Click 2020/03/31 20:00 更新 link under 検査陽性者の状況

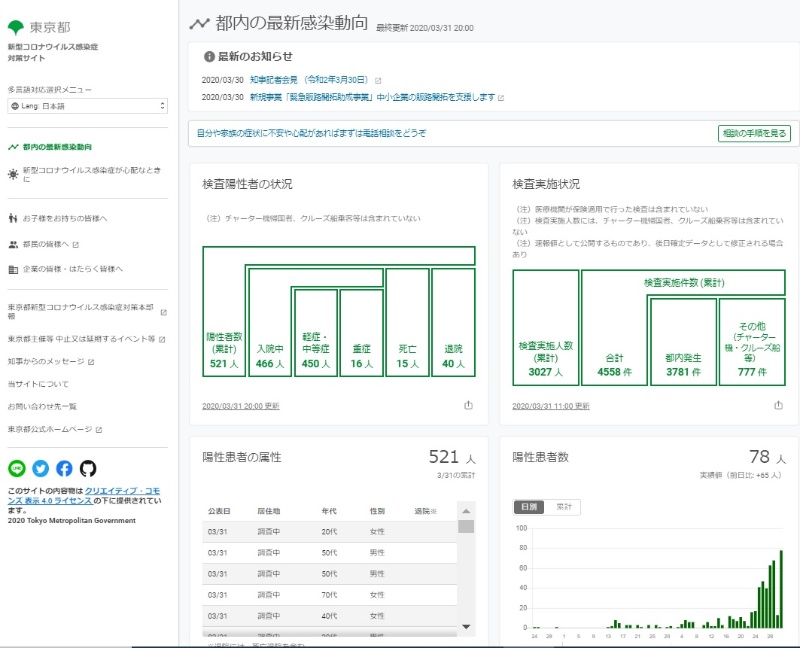[x=241, y=407]
